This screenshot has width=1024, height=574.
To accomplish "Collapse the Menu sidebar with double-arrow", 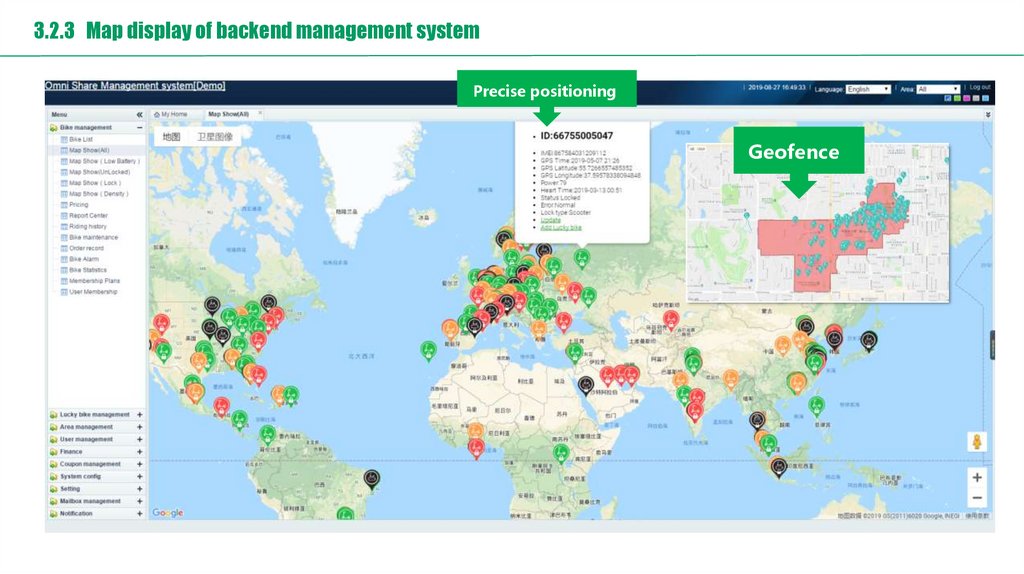I will pyautogui.click(x=139, y=114).
